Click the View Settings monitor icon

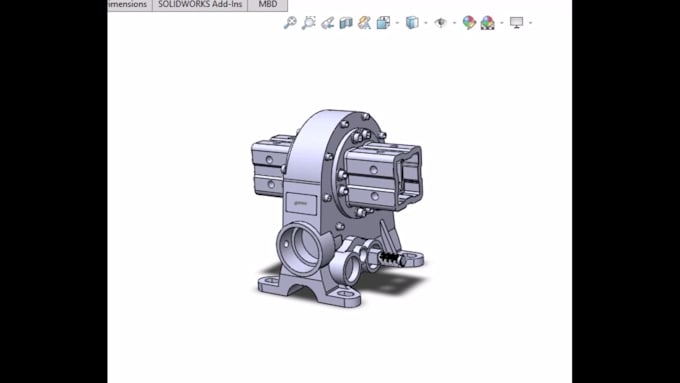[x=517, y=23]
